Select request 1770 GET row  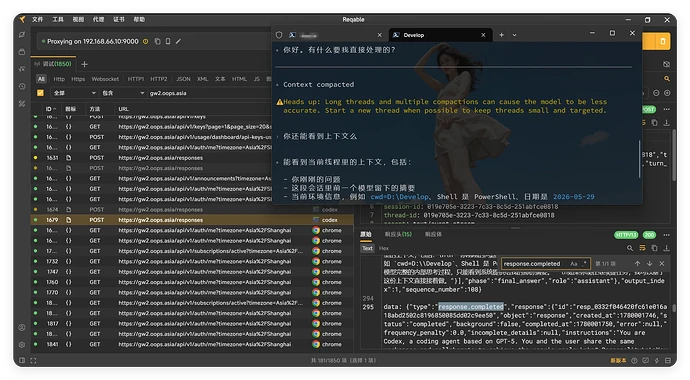[x=192, y=292]
